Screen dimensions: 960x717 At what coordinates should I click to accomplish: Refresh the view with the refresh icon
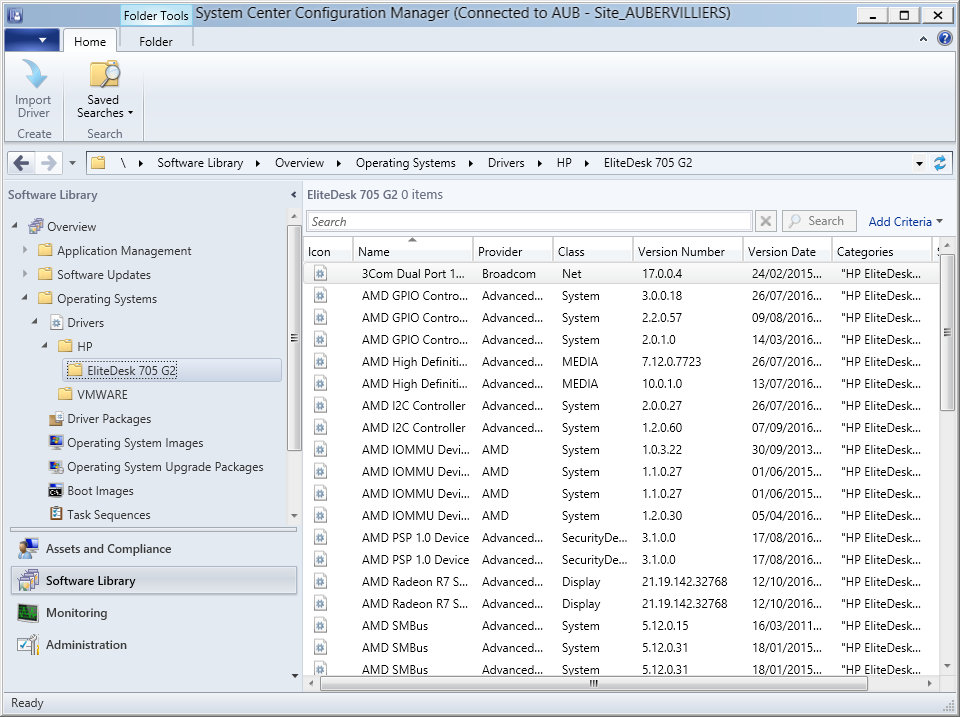940,163
